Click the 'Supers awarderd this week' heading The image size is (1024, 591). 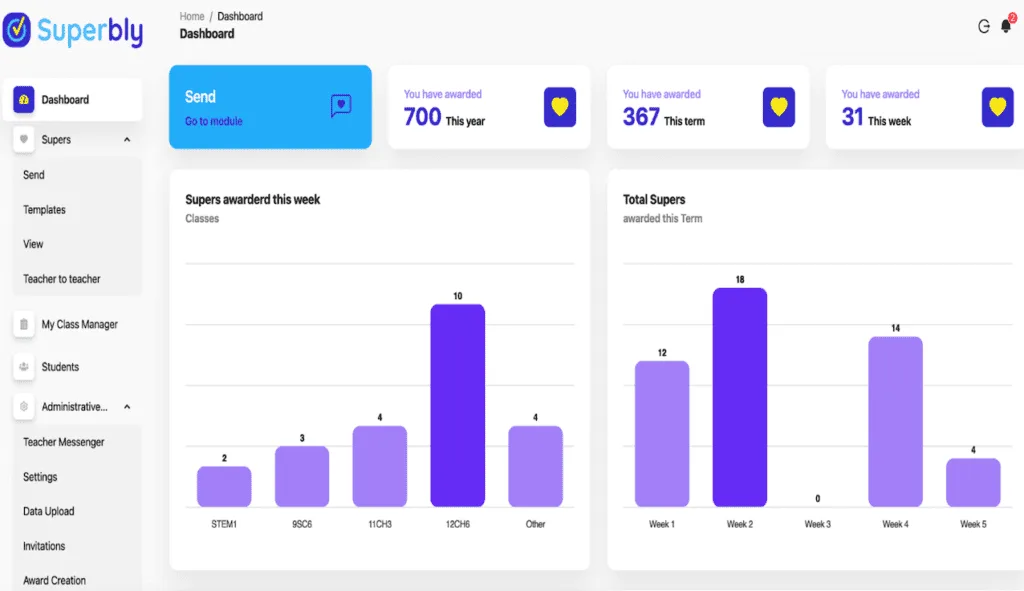point(253,200)
